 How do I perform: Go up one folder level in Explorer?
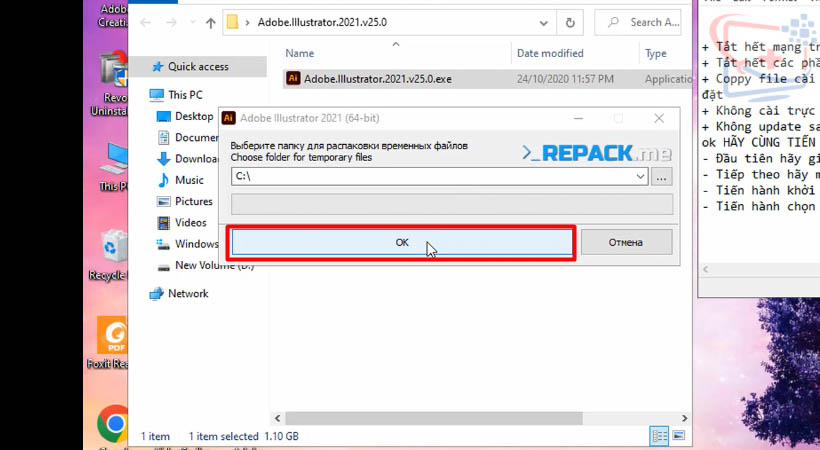click(211, 22)
